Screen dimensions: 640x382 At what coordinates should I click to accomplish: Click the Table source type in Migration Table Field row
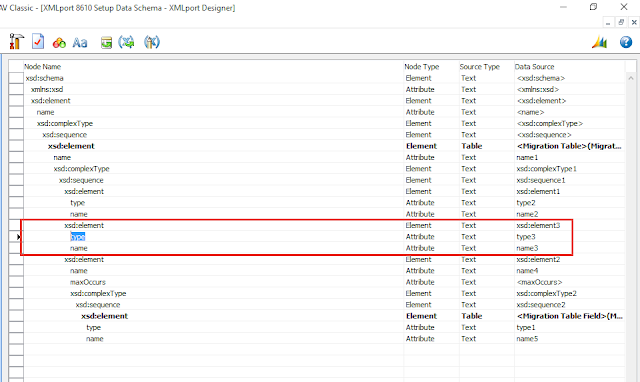click(472, 316)
